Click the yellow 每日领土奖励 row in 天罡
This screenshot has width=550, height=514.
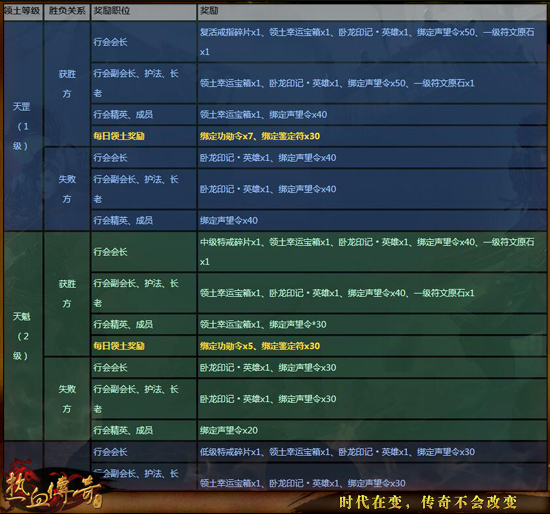[319, 136]
